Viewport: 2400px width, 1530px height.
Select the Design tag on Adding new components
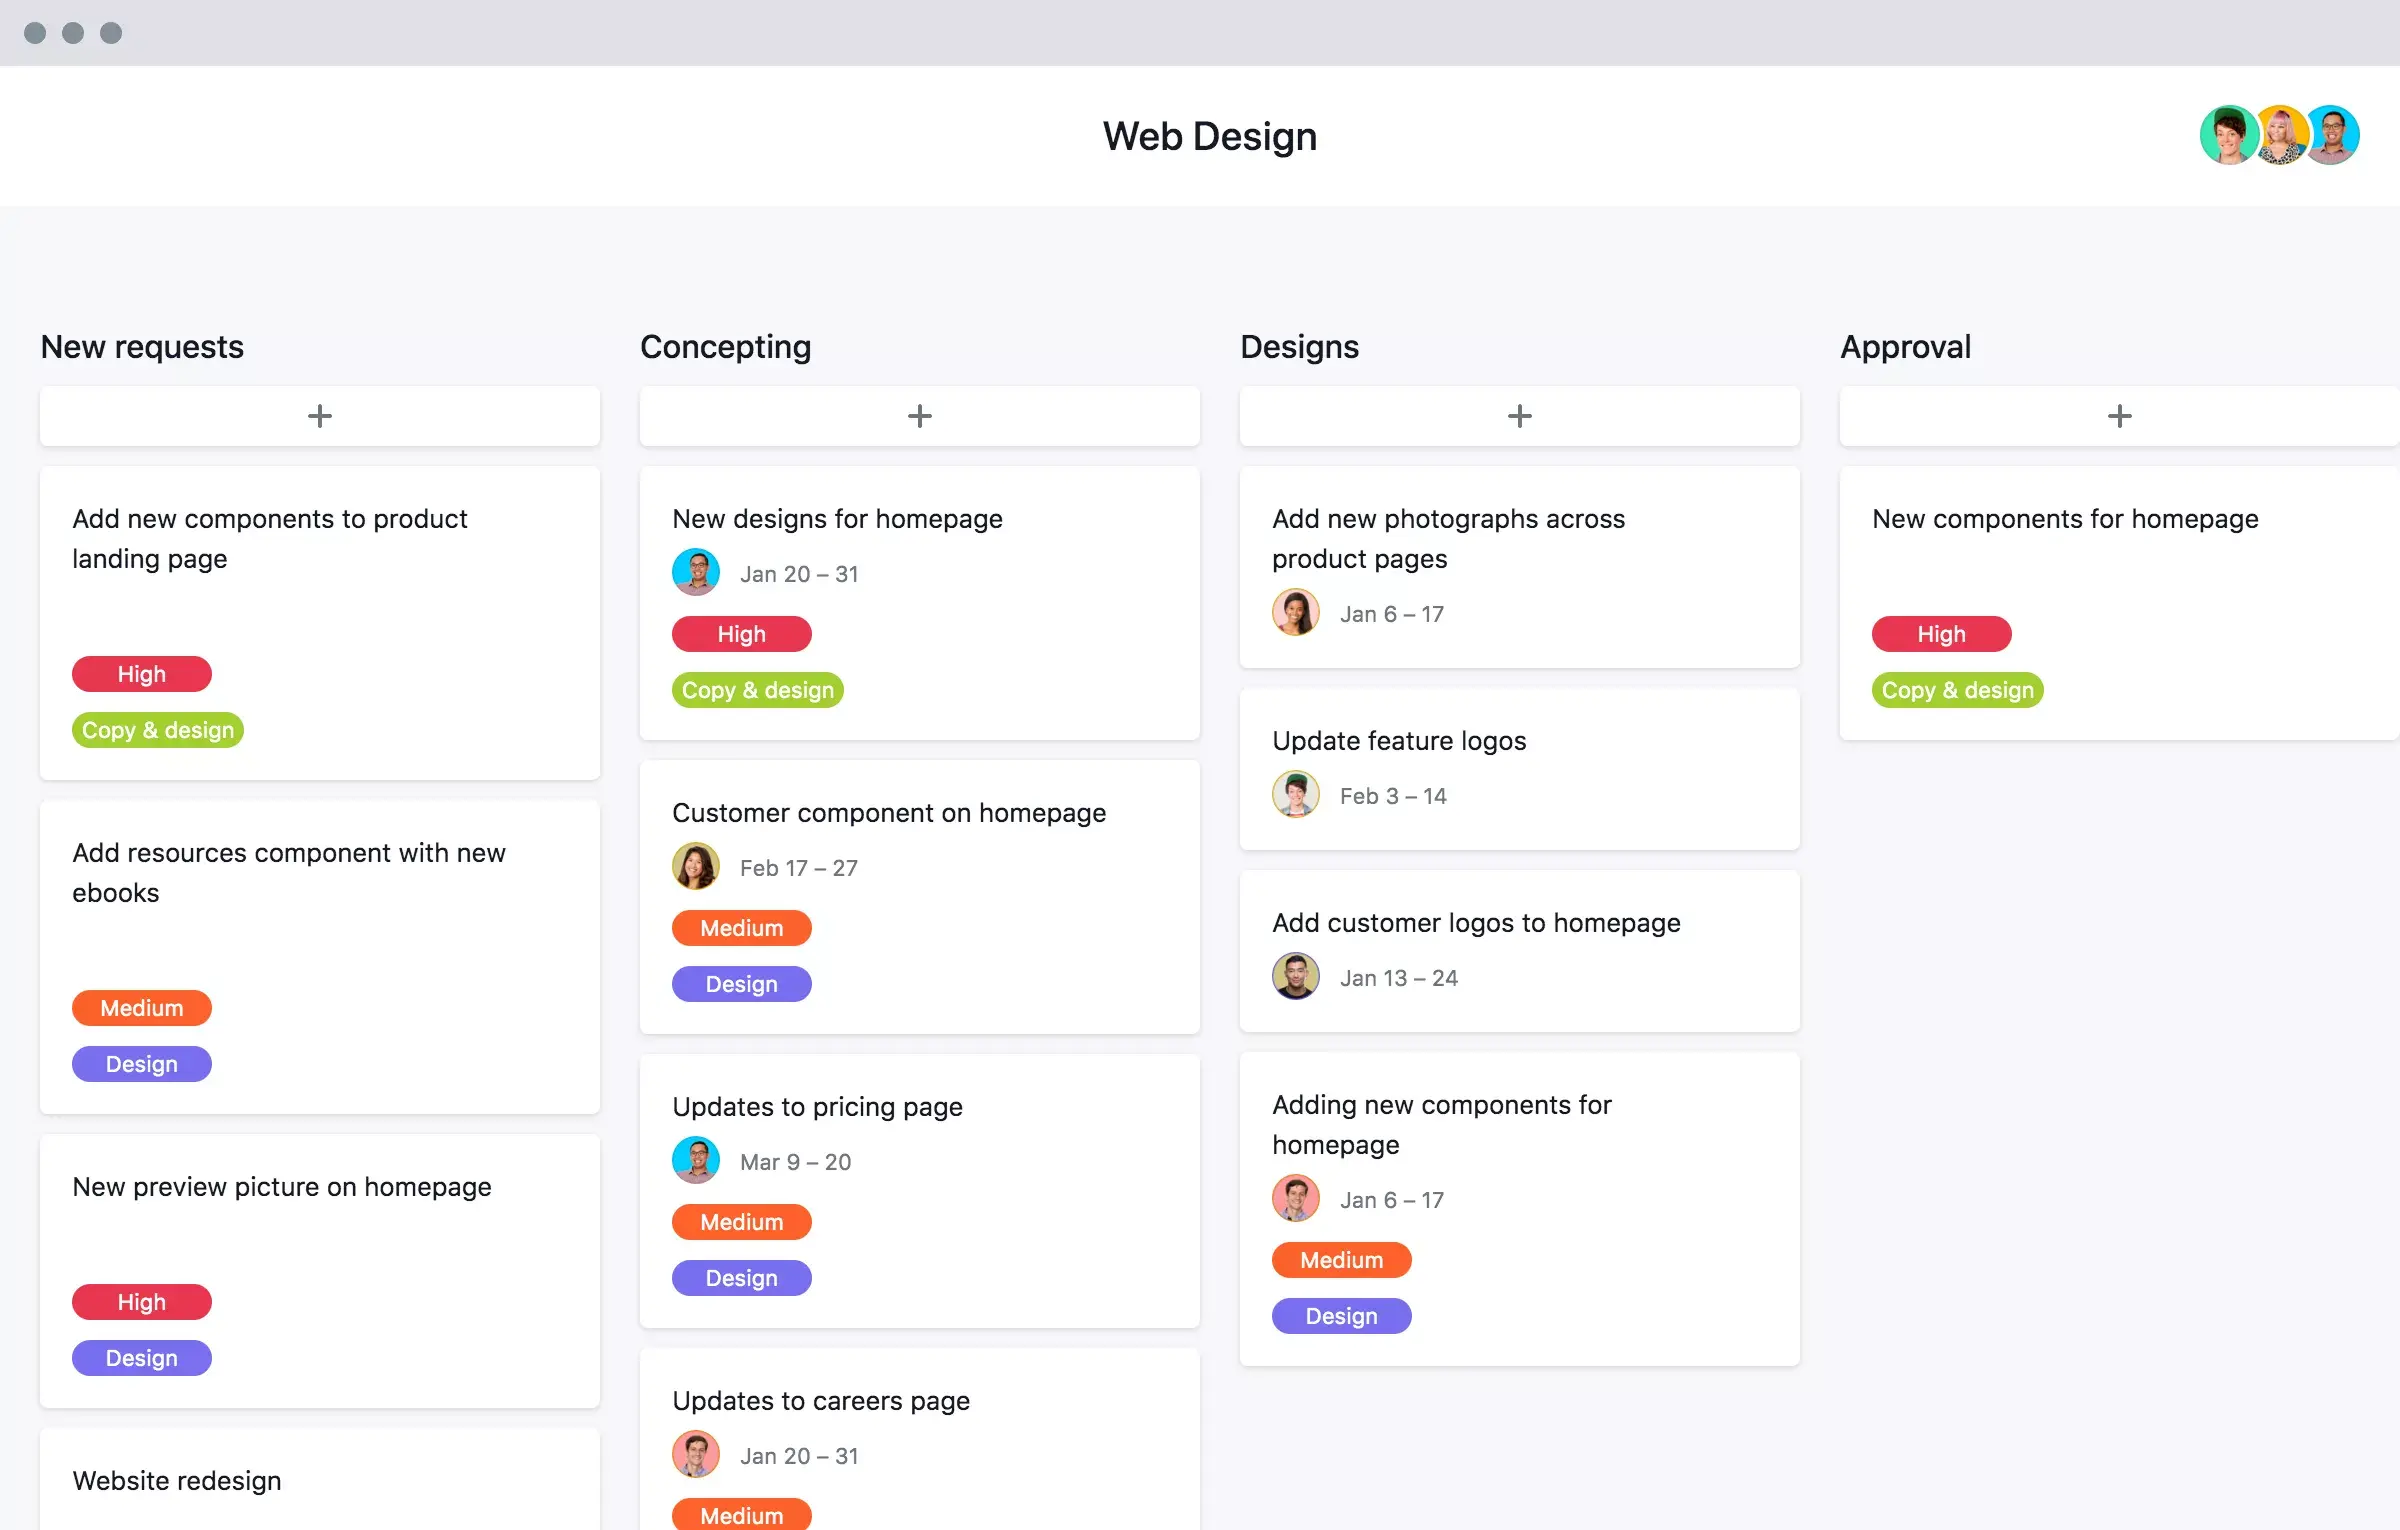pyautogui.click(x=1342, y=1315)
